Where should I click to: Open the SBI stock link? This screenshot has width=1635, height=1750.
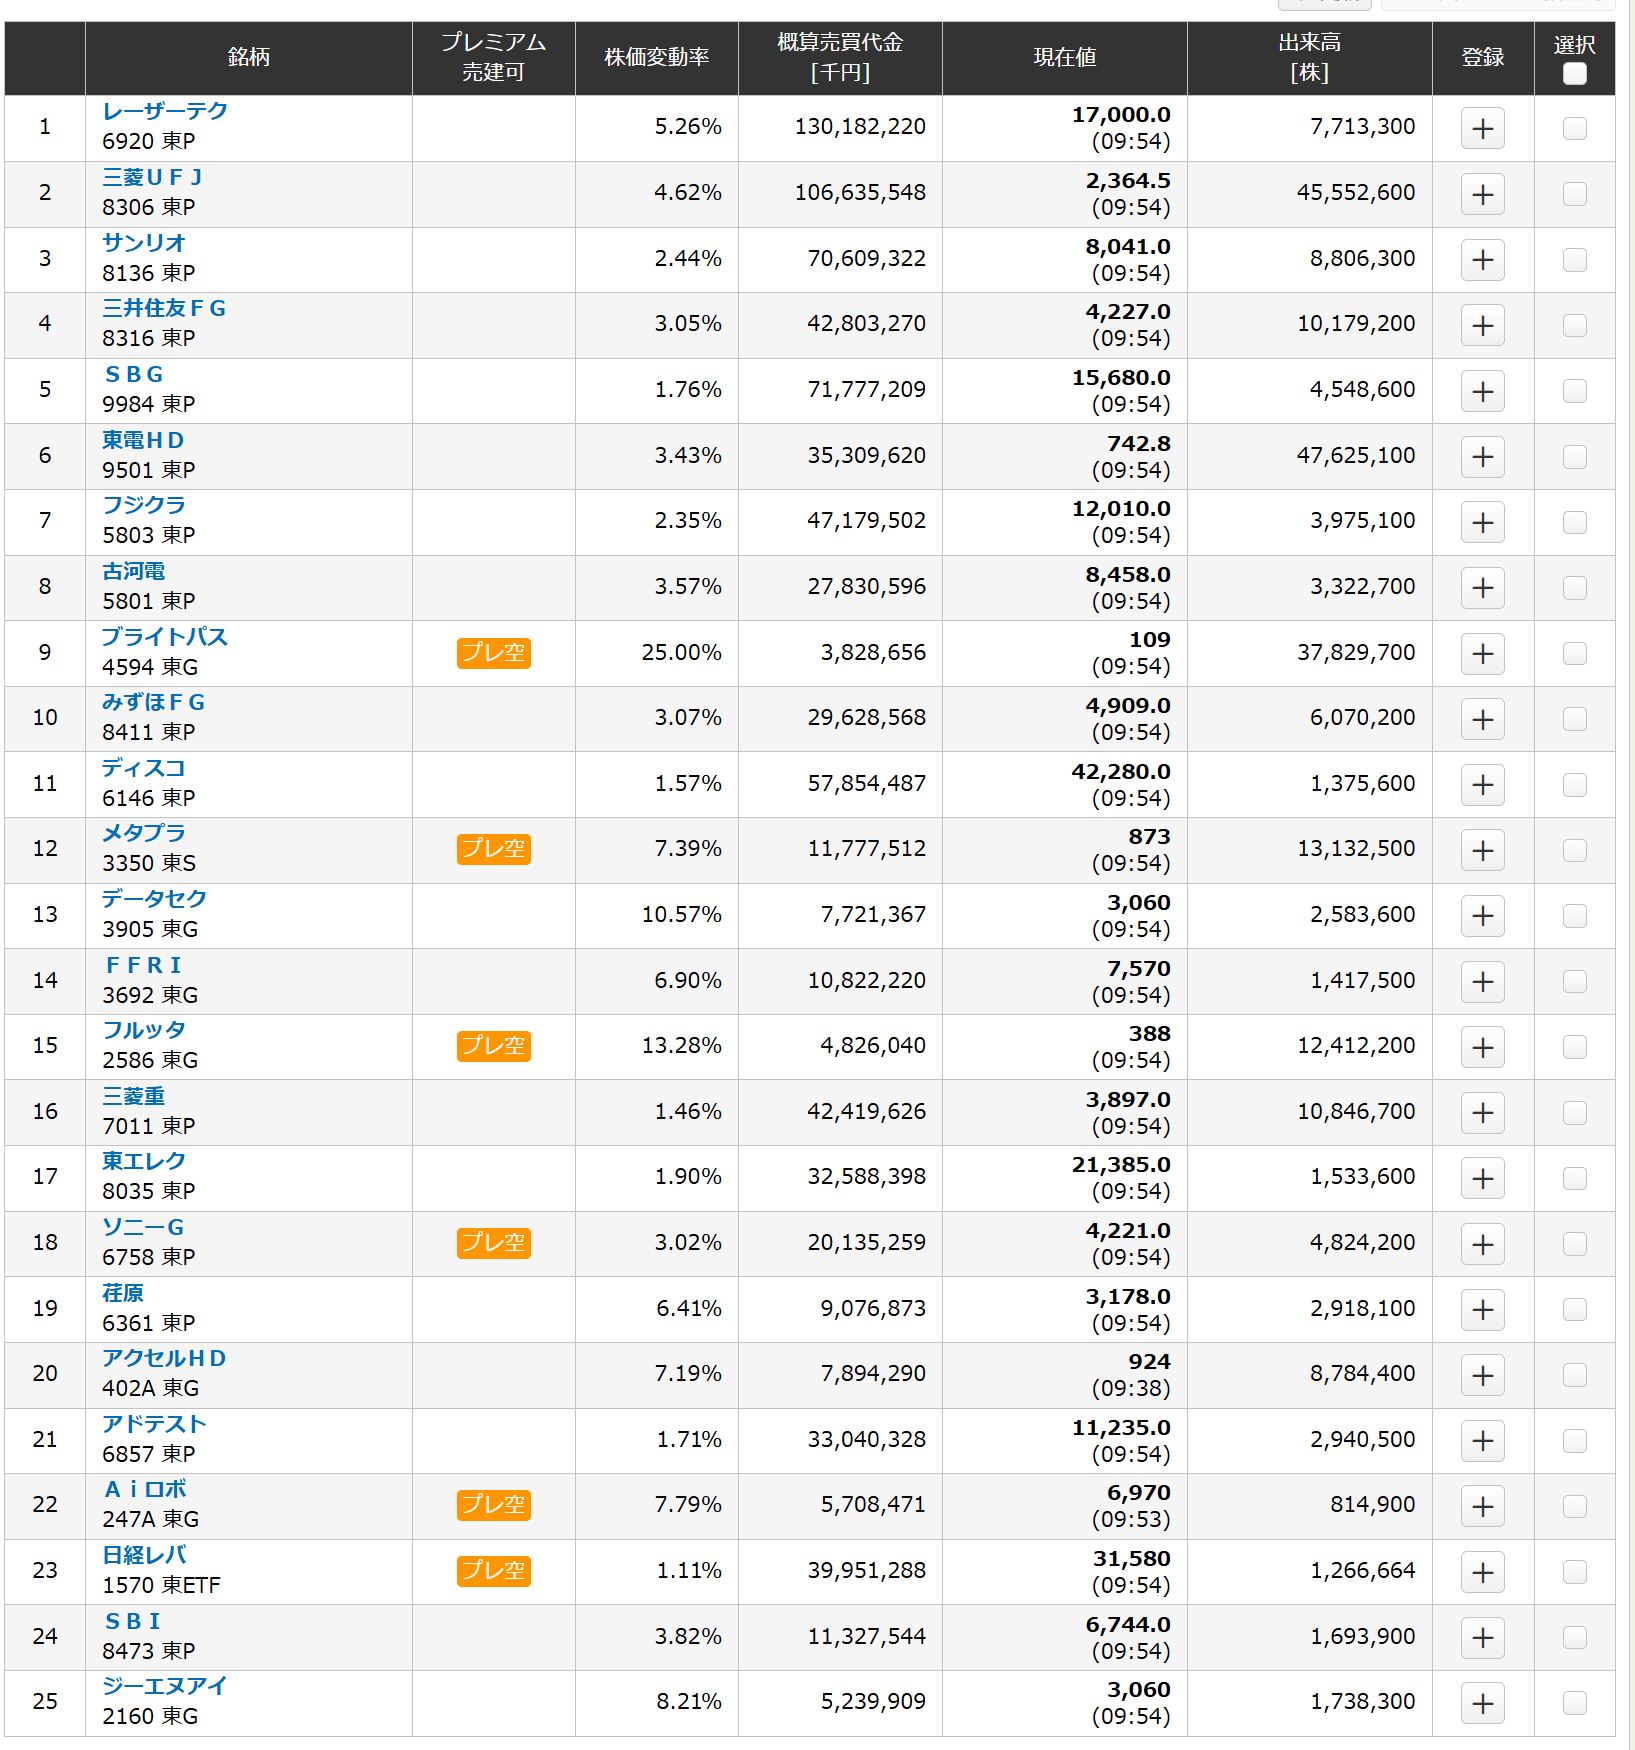[132, 1621]
